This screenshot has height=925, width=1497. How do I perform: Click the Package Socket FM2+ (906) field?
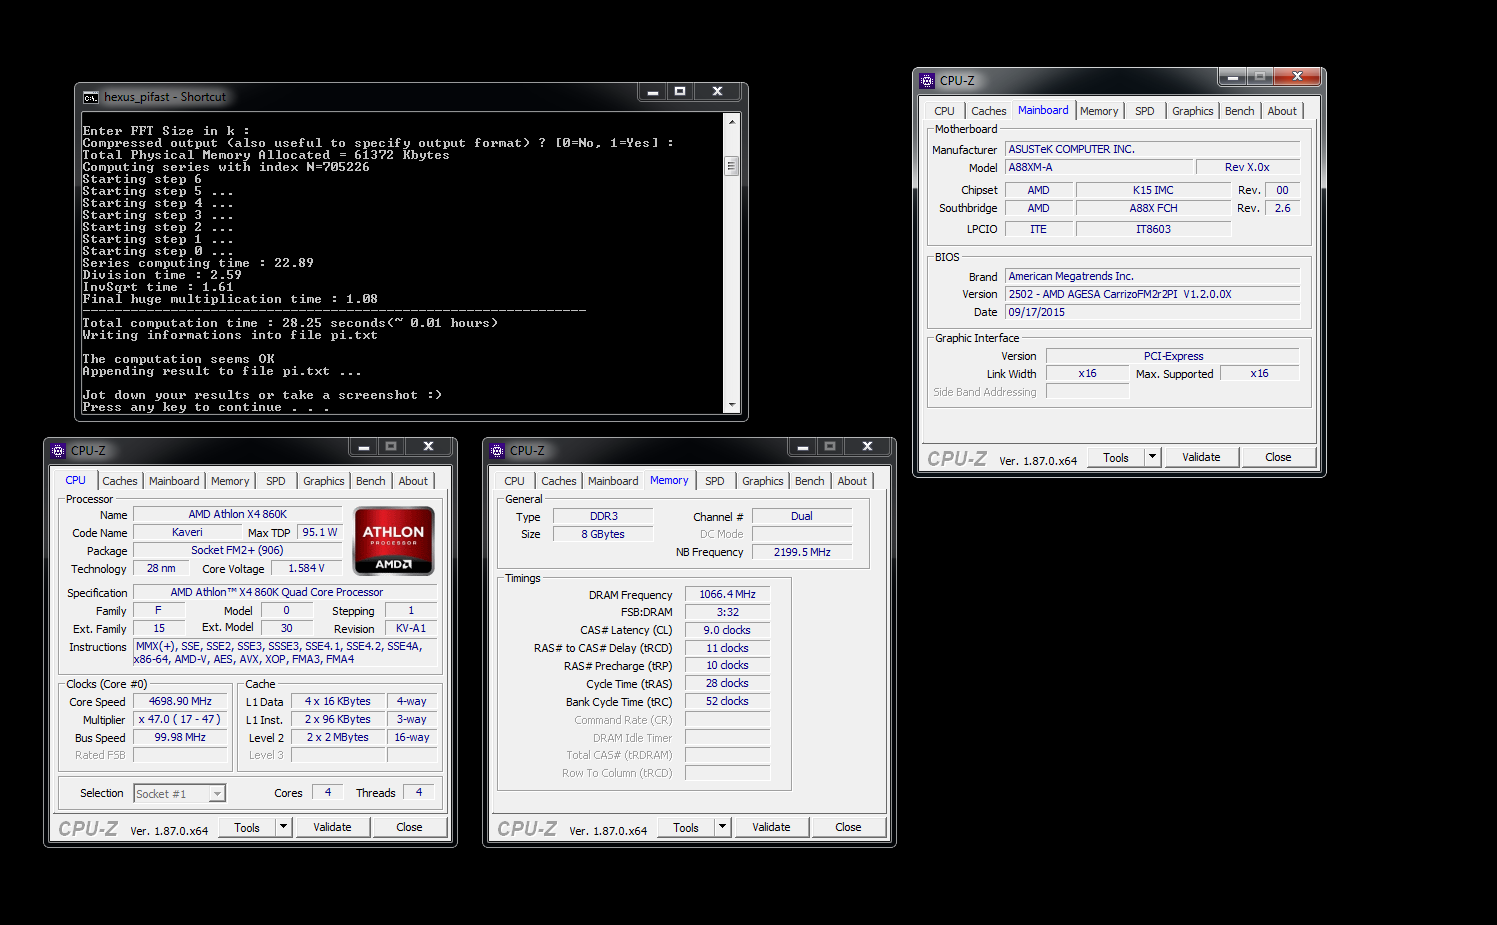tap(238, 551)
